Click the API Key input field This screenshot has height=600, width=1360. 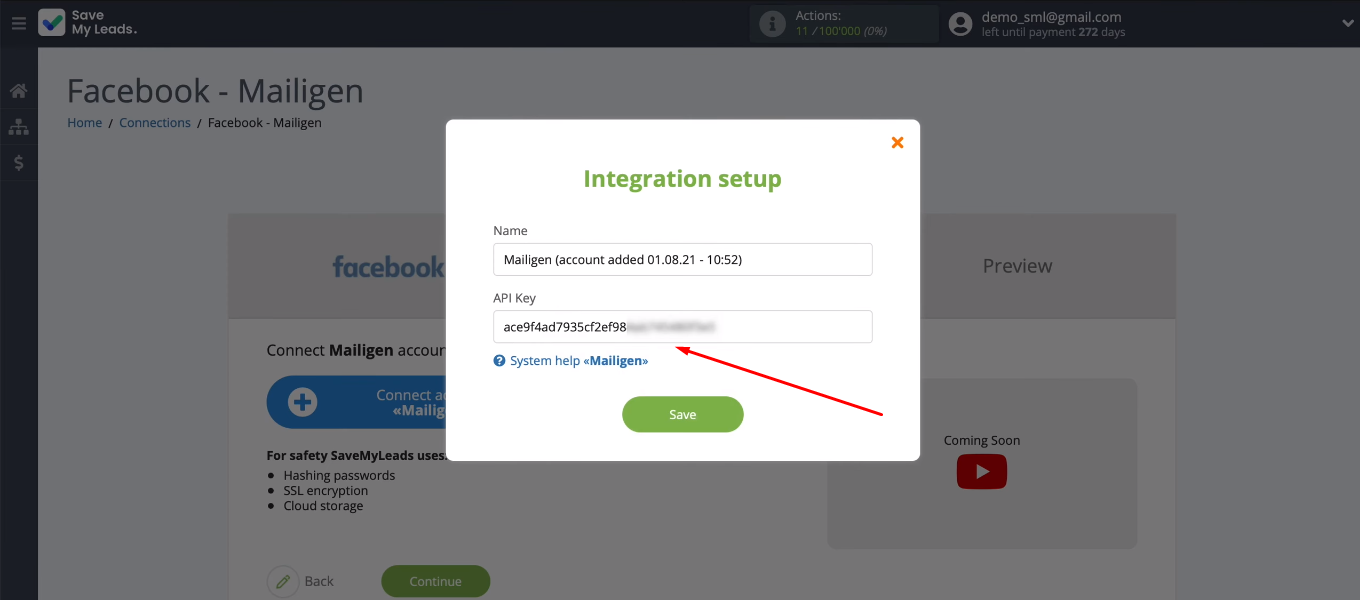point(682,327)
